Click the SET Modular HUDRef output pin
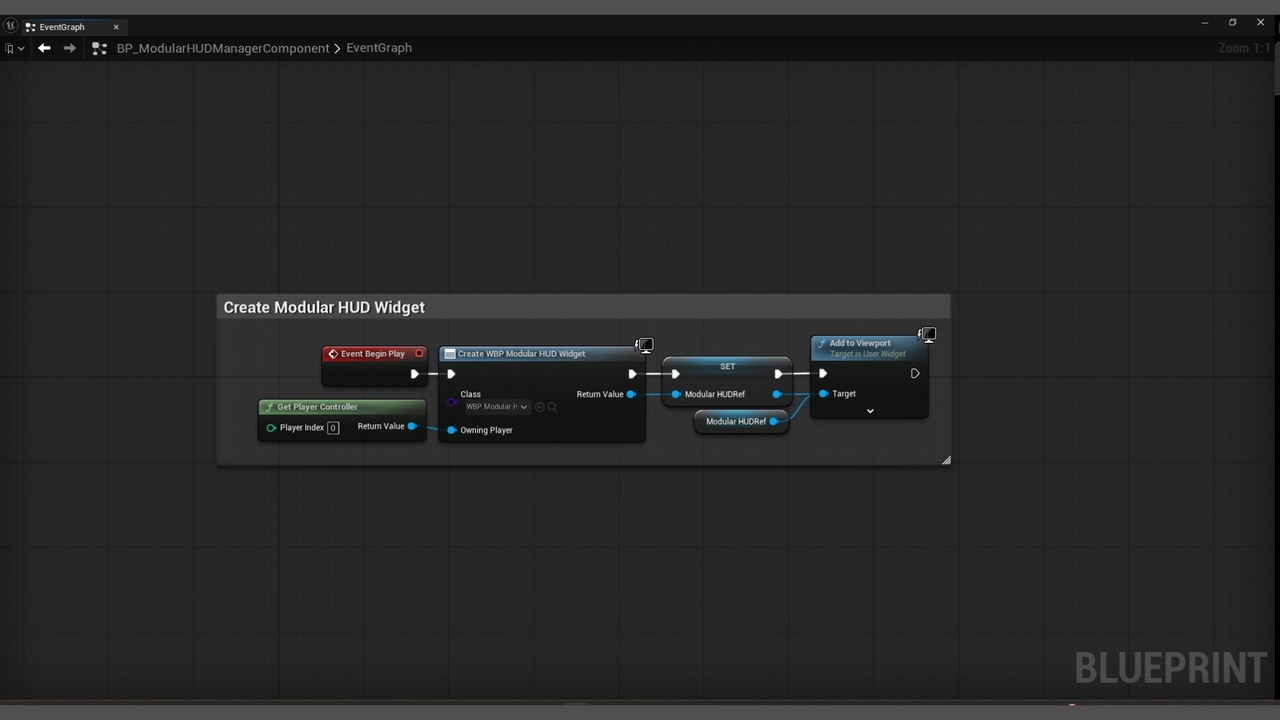The width and height of the screenshot is (1280, 720). (777, 394)
